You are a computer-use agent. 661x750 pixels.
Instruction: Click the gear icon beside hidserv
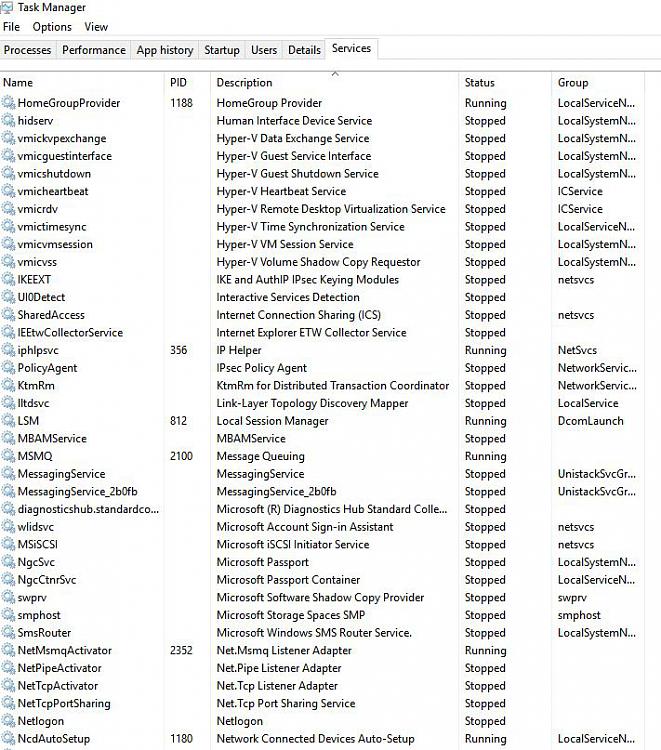tap(8, 120)
